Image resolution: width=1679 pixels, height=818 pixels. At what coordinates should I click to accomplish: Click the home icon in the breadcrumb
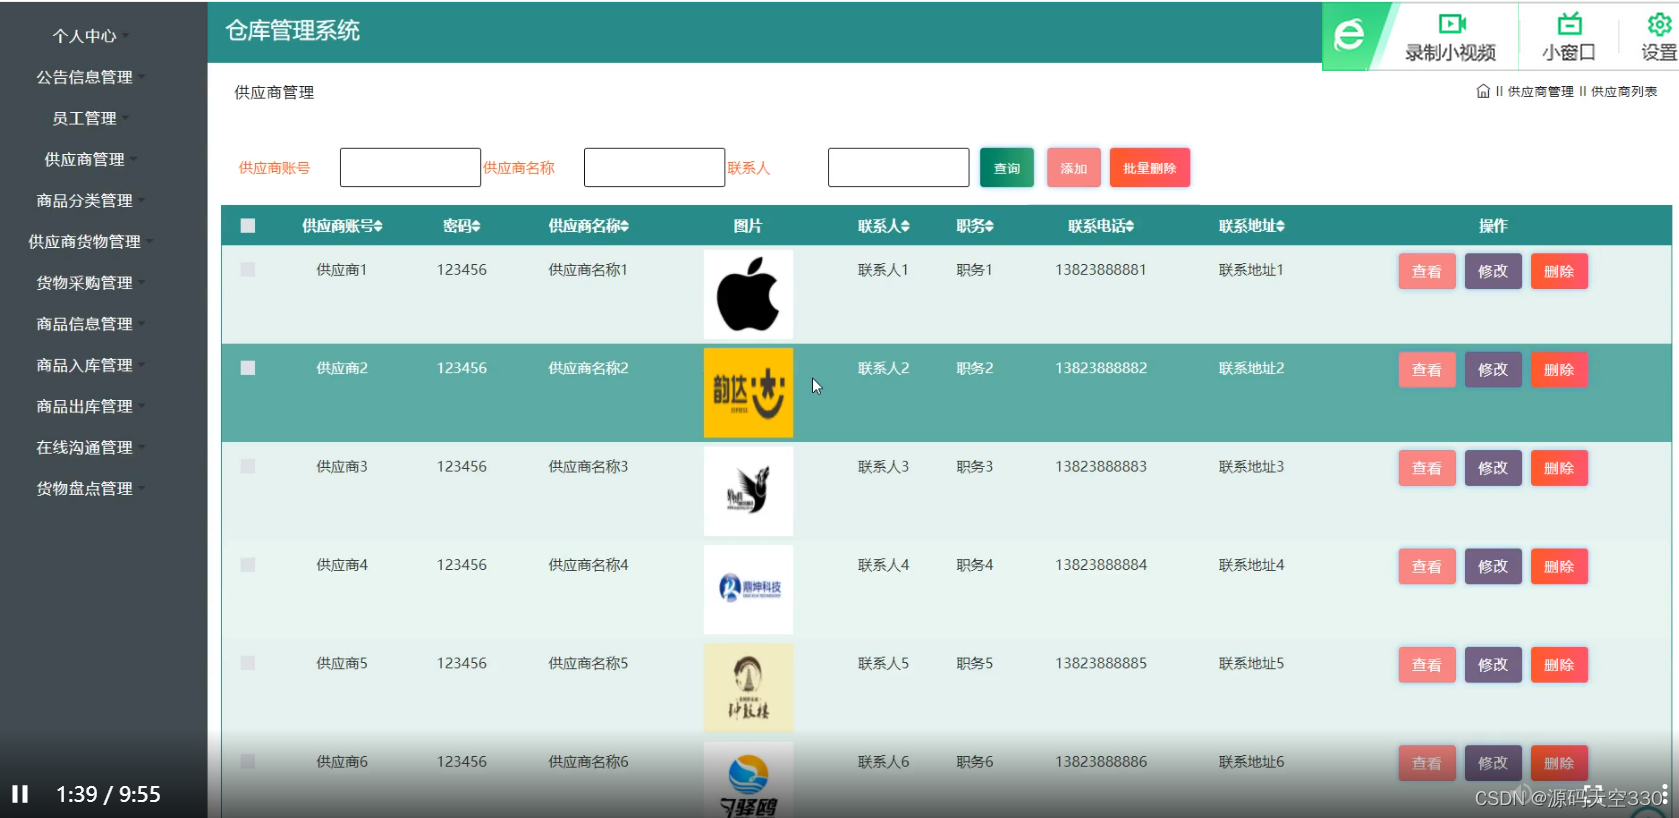(x=1483, y=91)
